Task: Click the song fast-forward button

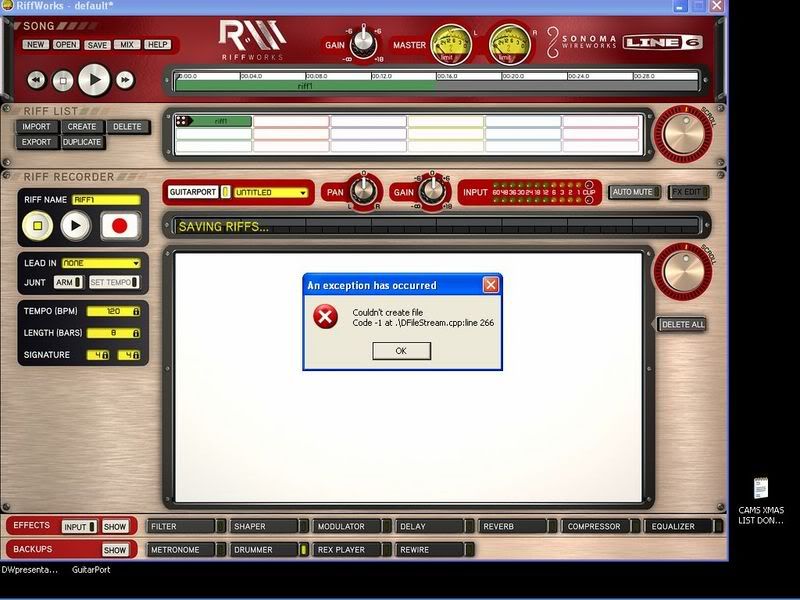Action: pos(125,79)
